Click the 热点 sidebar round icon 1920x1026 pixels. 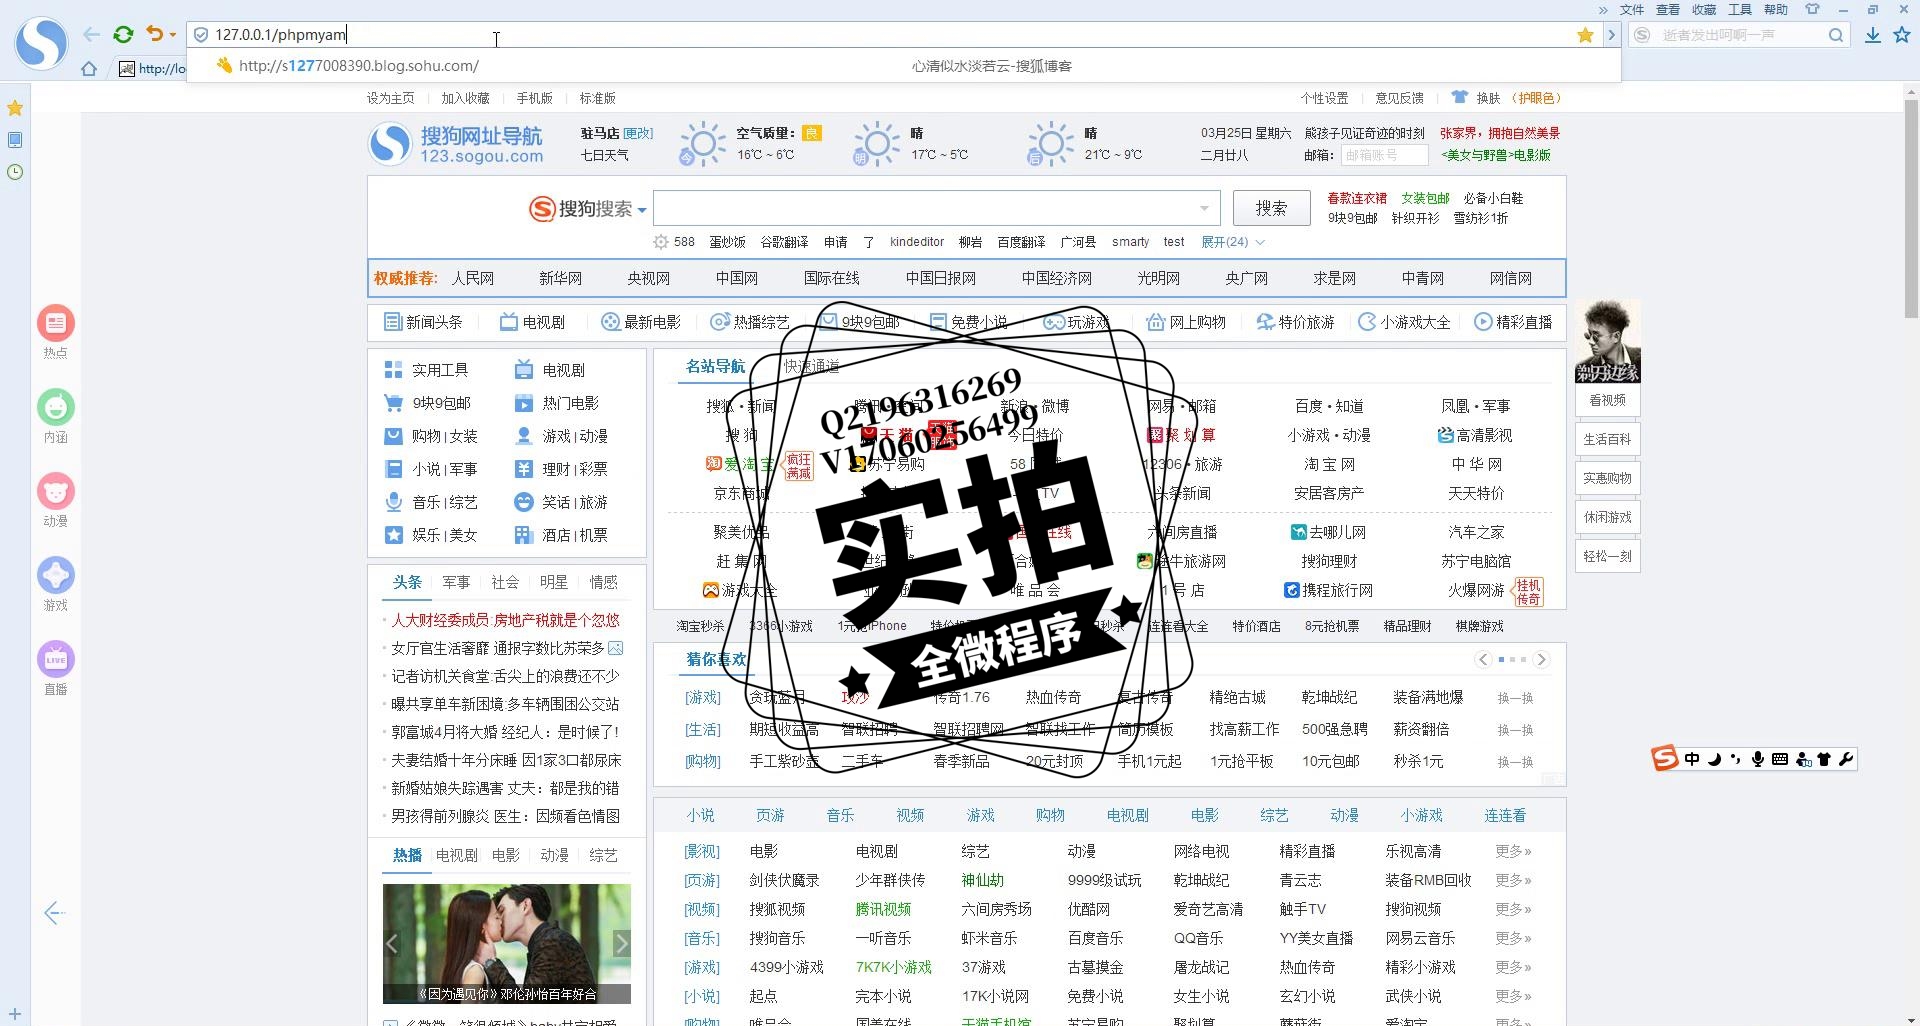56,323
